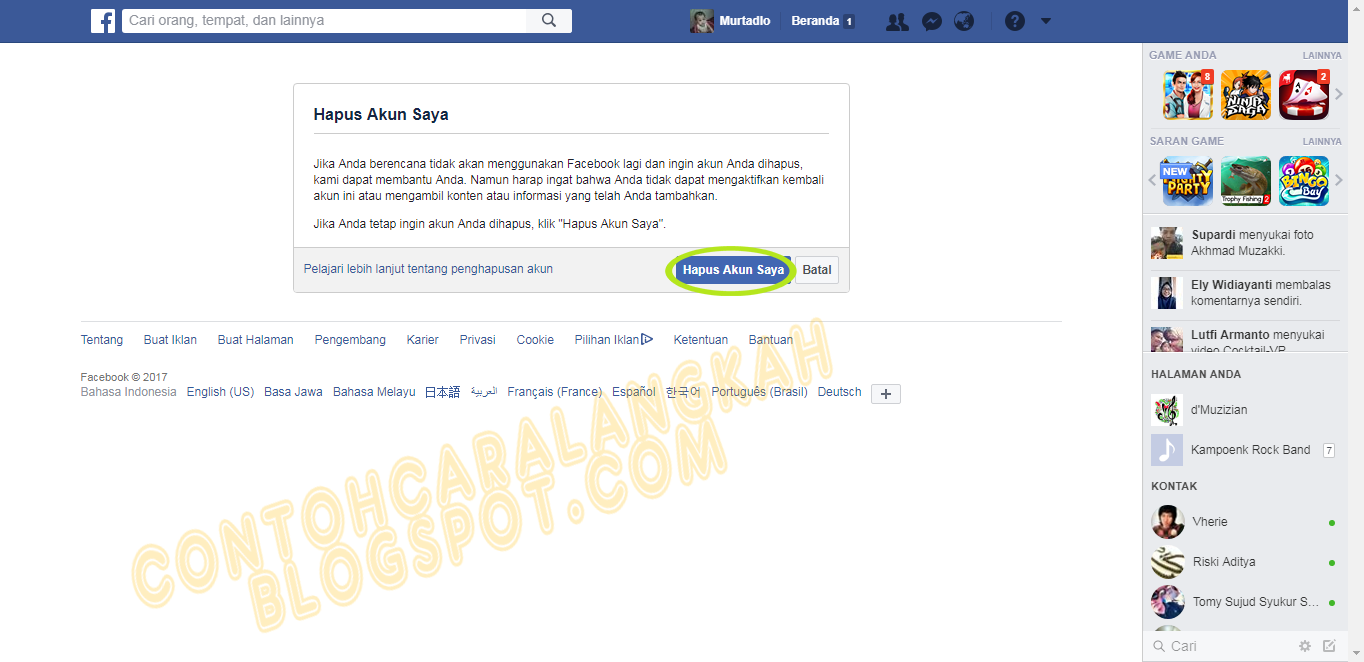The image size is (1364, 662).
Task: Open Friend Requests icon
Action: click(x=897, y=21)
